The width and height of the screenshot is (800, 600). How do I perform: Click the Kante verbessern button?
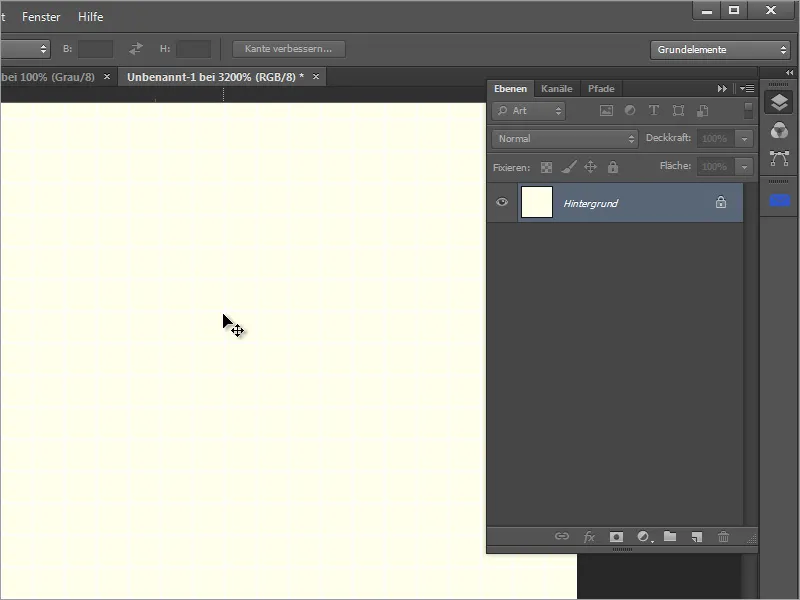pos(289,49)
